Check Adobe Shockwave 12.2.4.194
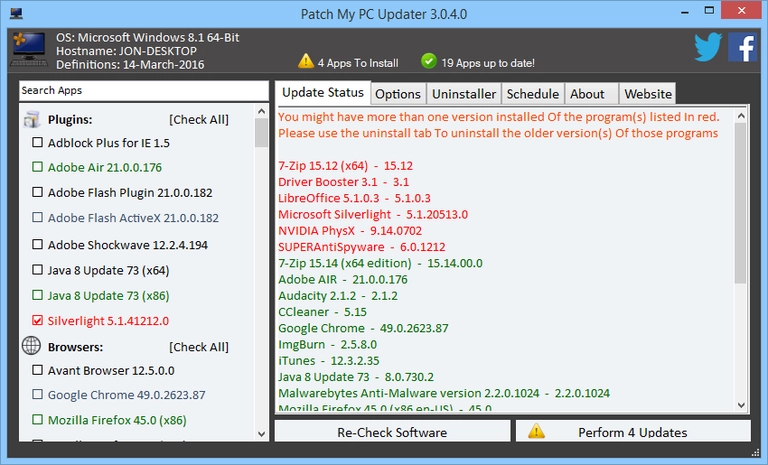768x465 pixels. tap(37, 244)
